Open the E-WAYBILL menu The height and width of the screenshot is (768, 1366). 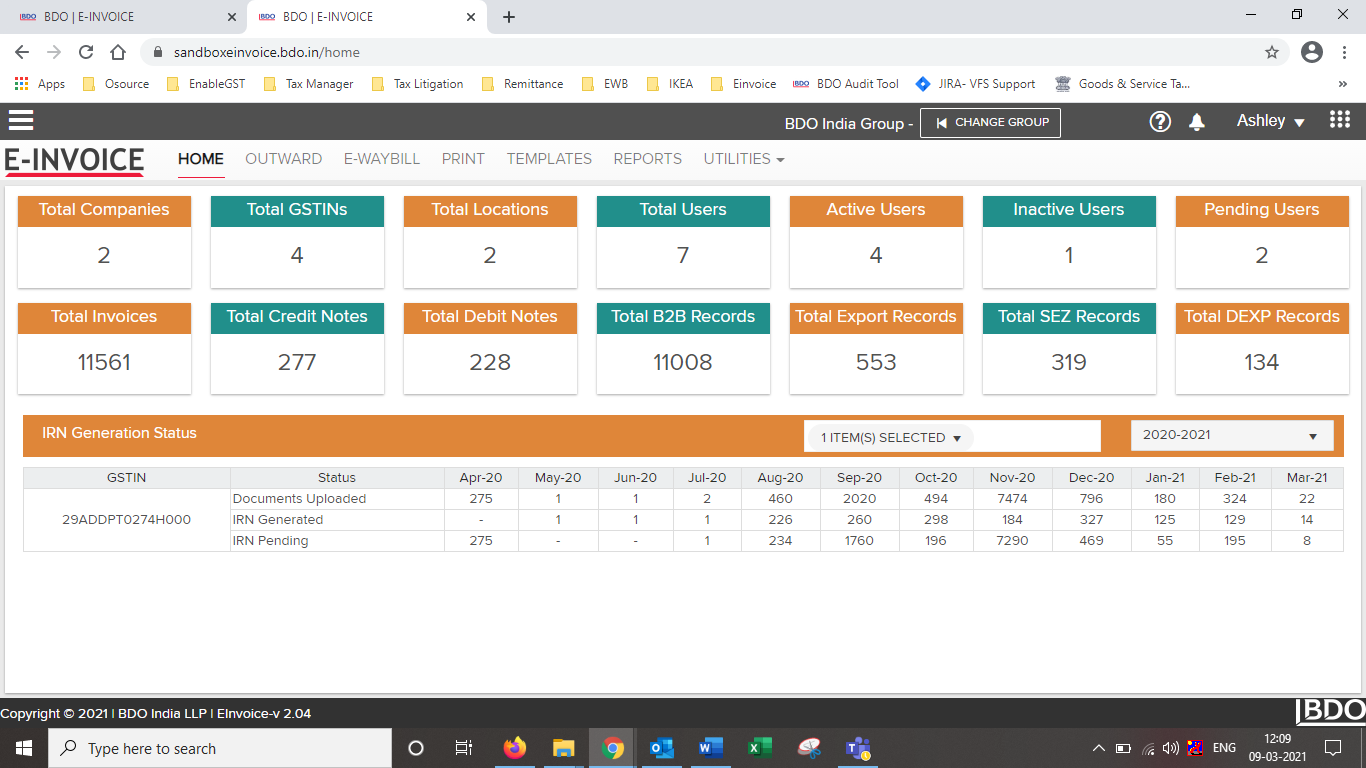382,159
